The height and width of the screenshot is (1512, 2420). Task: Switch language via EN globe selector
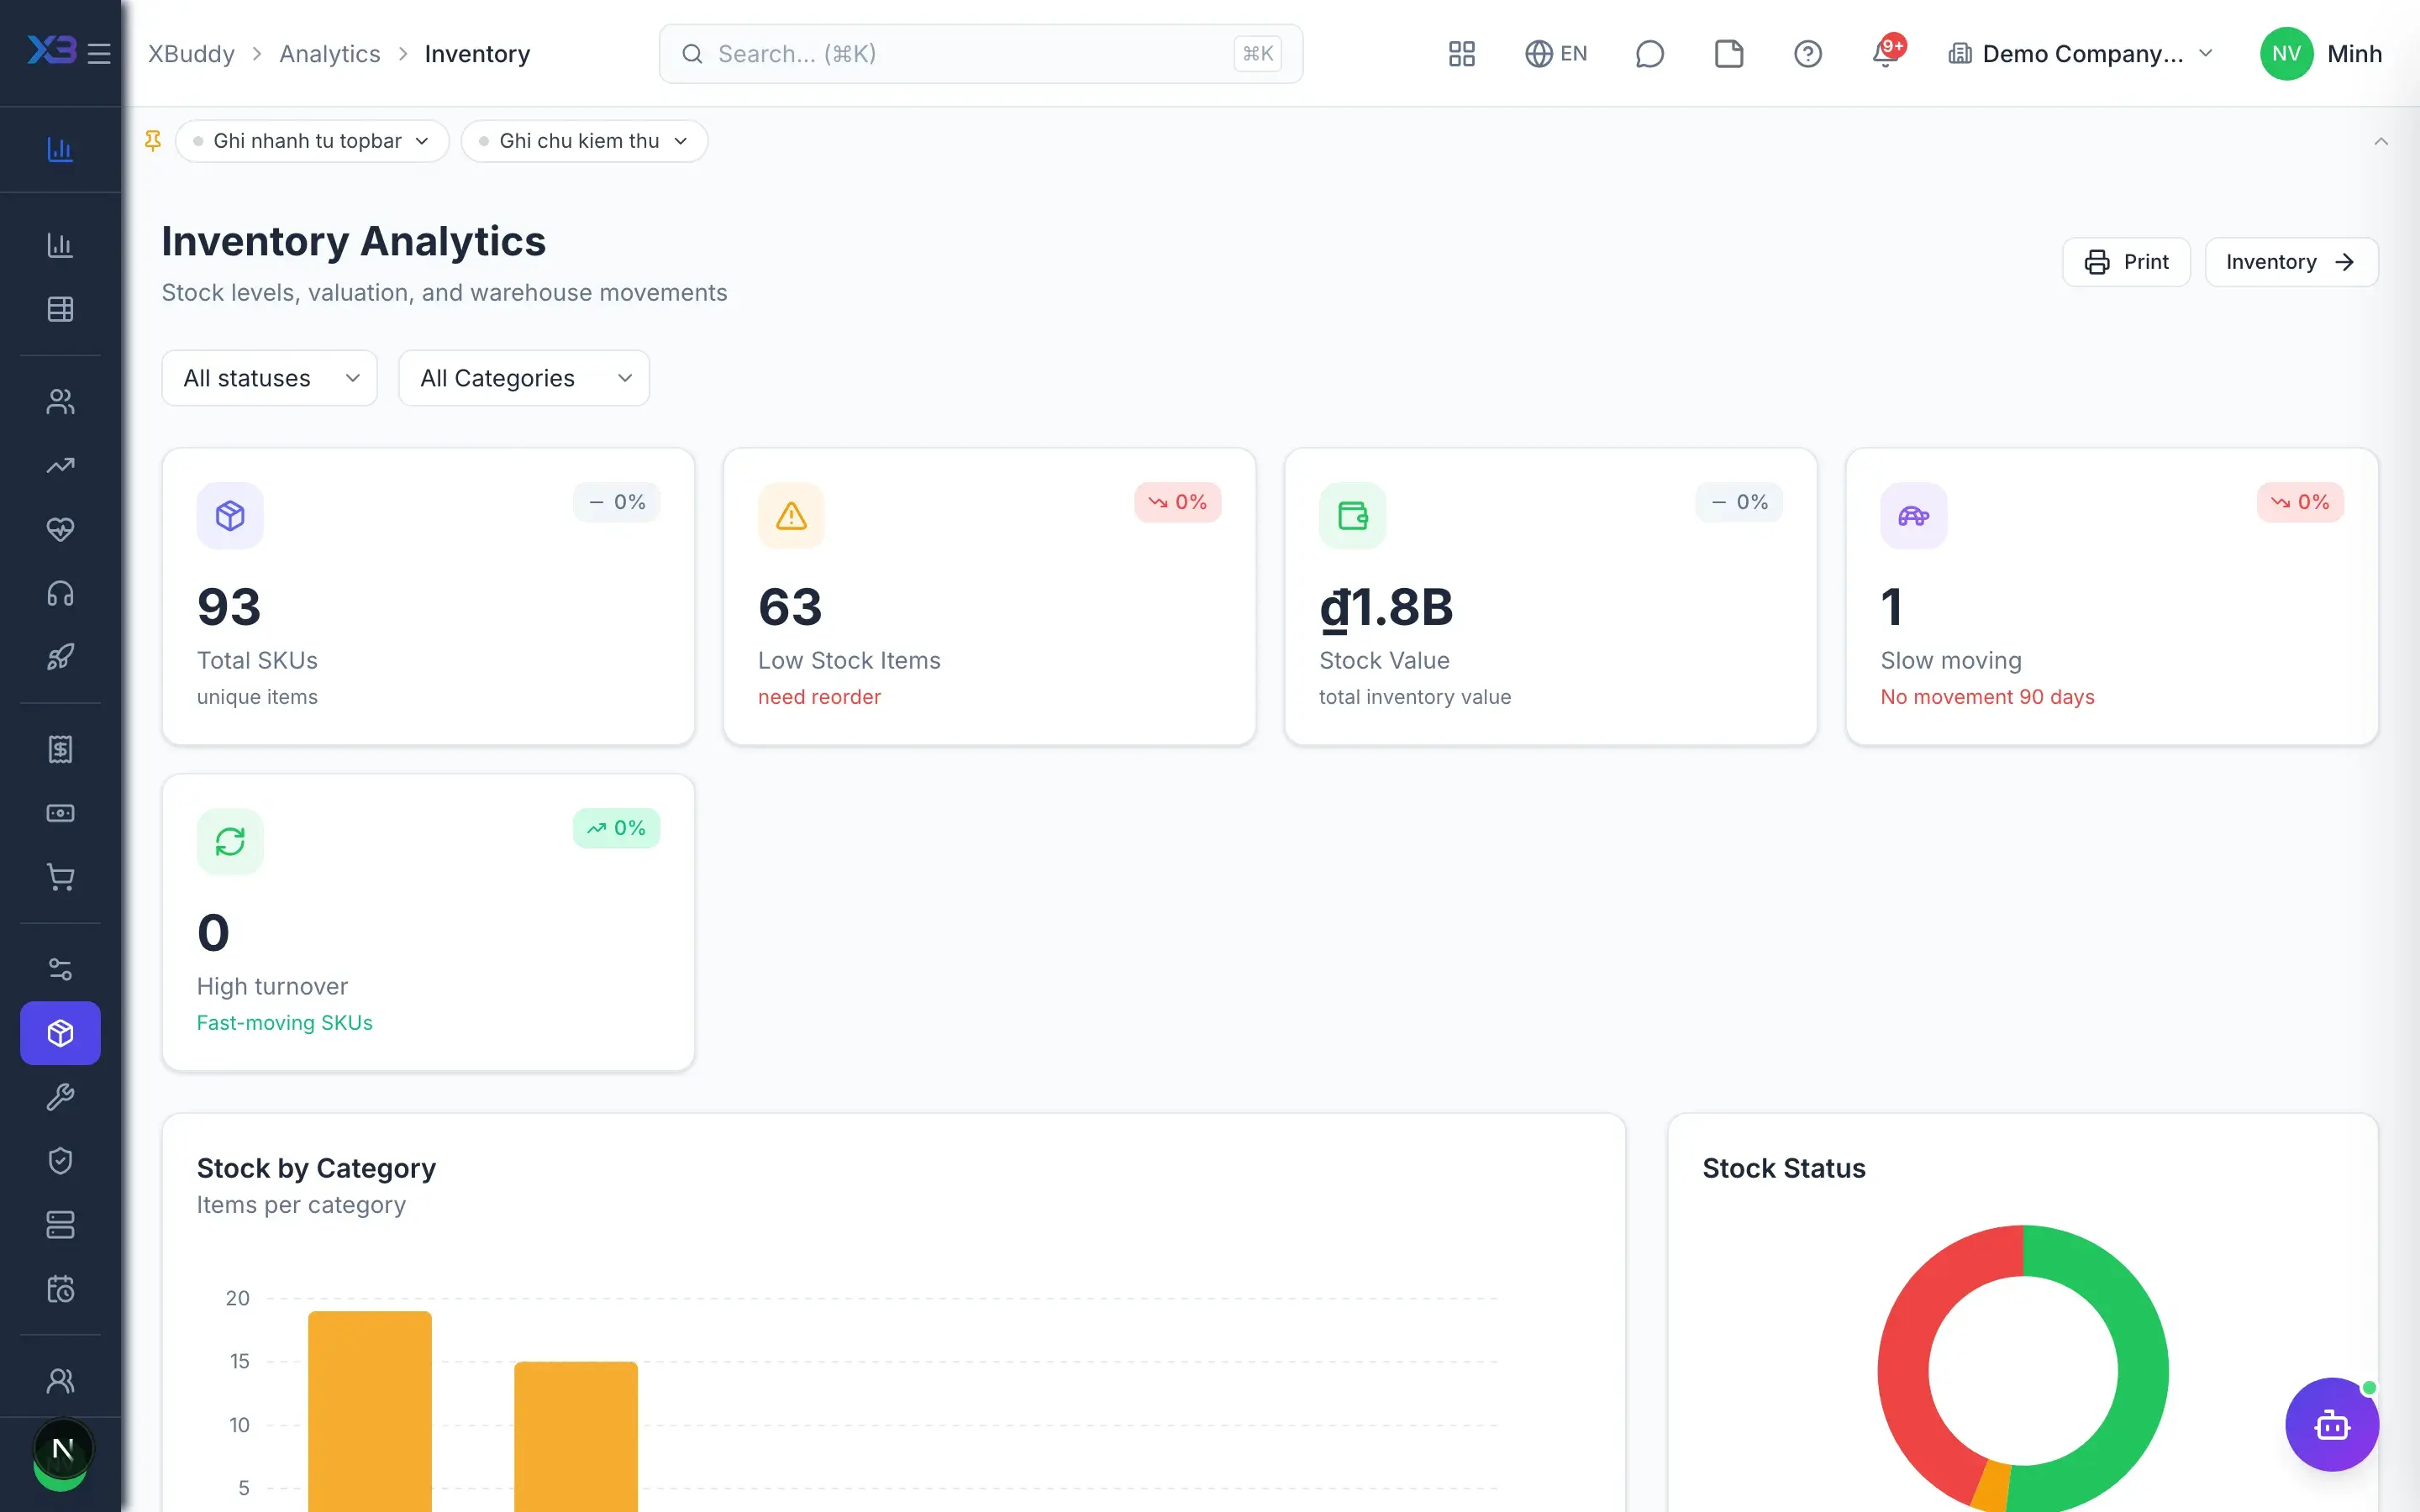point(1555,53)
